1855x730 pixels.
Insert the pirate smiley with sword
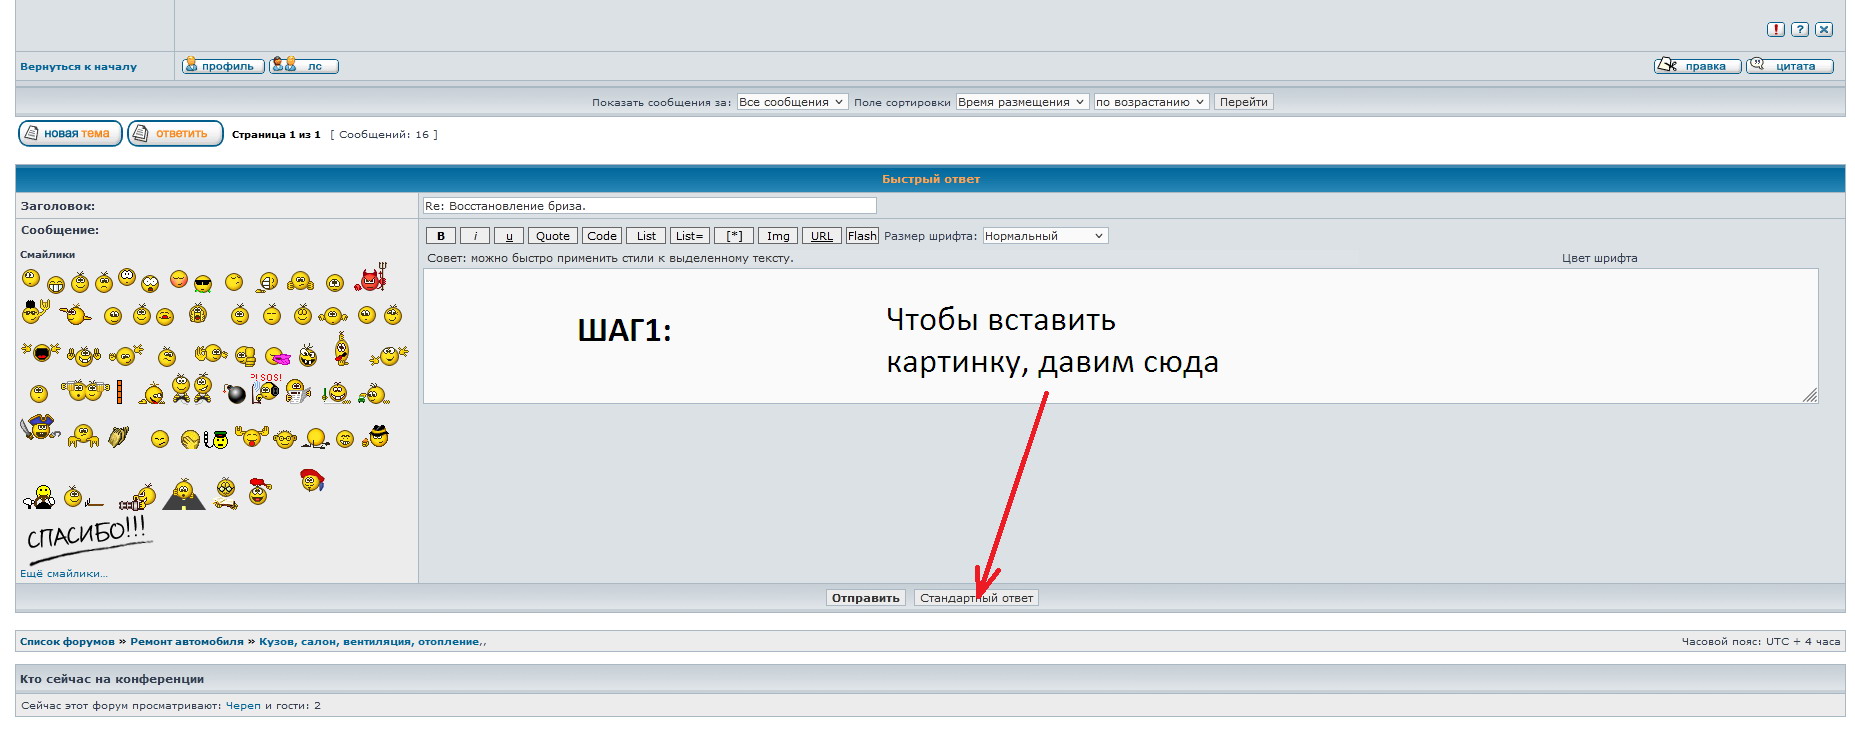coord(39,429)
